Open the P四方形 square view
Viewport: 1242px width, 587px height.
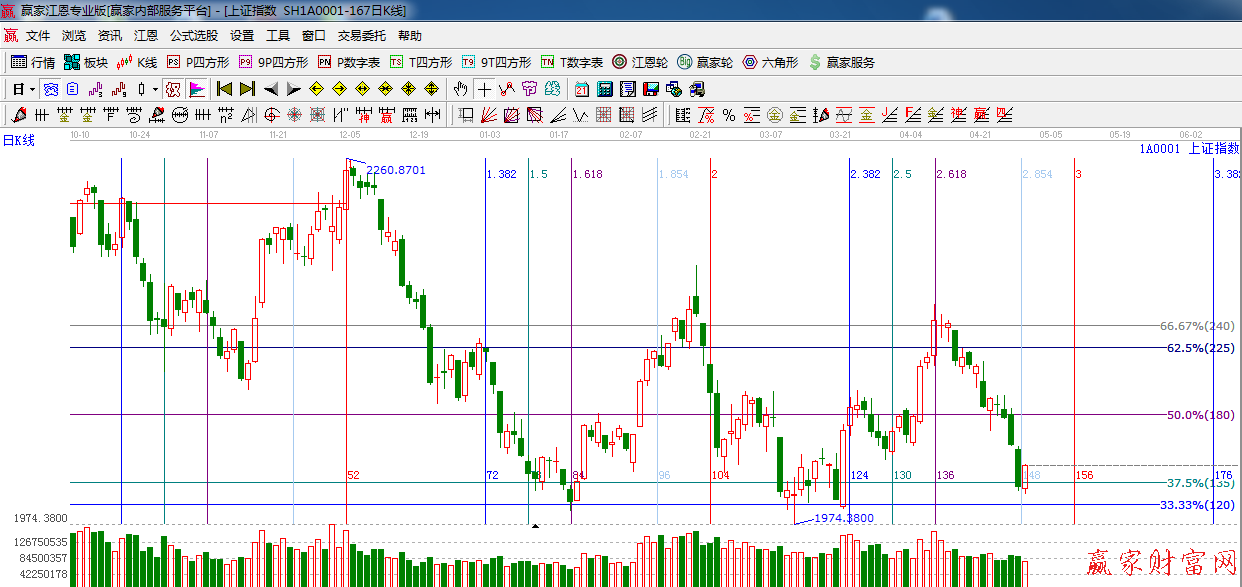click(198, 62)
